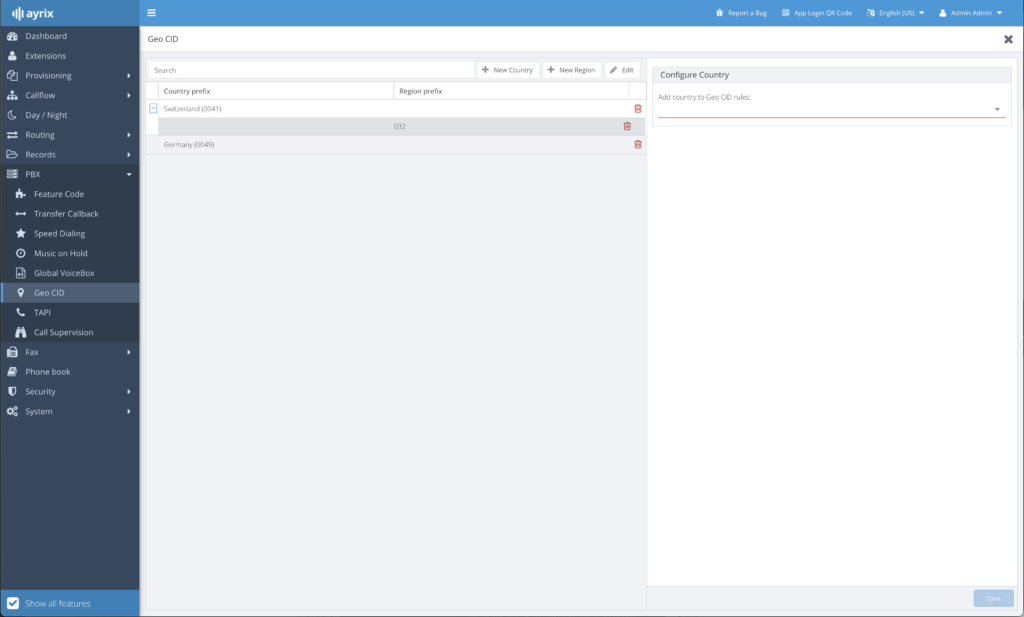1024x617 pixels.
Task: Click the System gears icon
Action: click(x=12, y=411)
